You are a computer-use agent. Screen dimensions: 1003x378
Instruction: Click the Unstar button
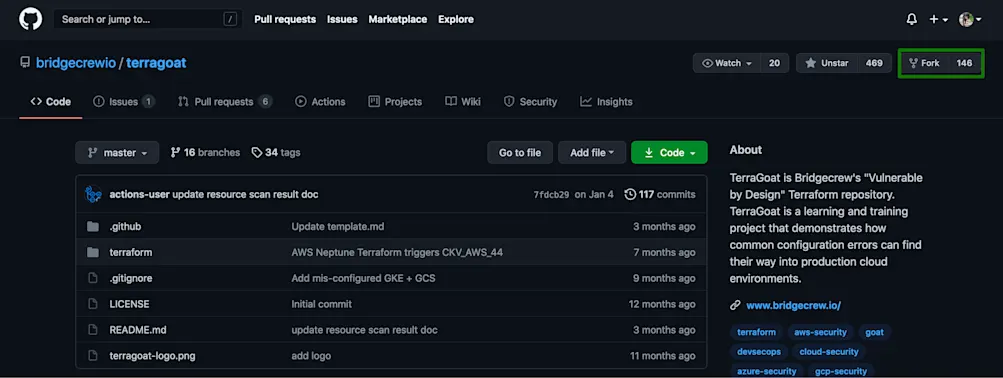(826, 63)
